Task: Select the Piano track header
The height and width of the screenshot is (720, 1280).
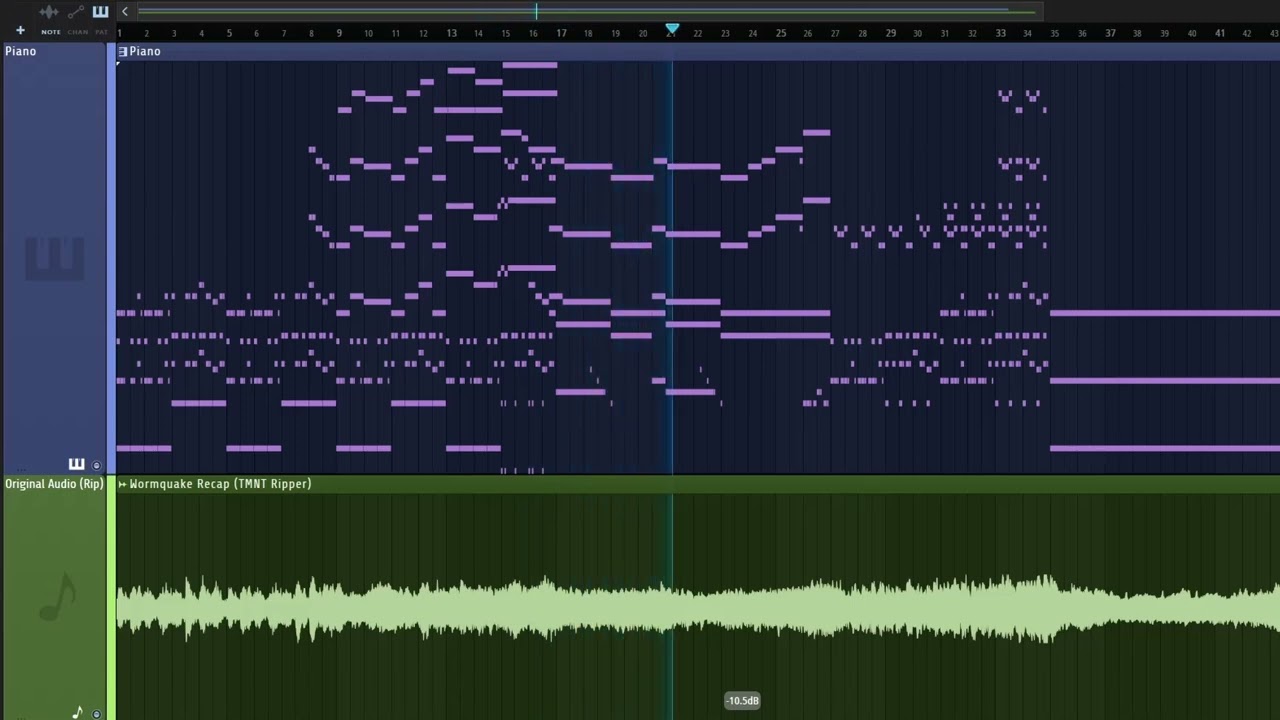Action: tap(55, 258)
